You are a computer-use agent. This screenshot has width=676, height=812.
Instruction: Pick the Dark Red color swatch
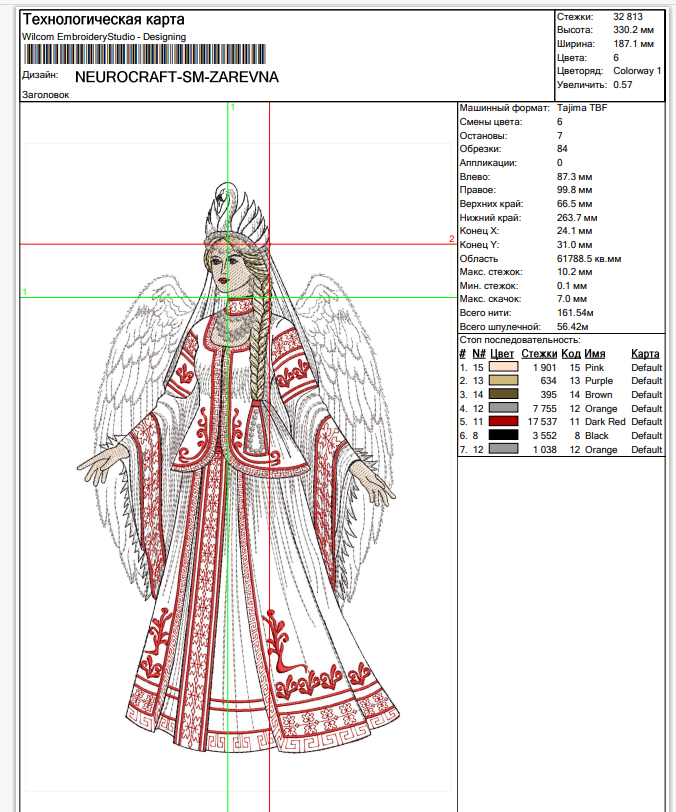pos(504,422)
